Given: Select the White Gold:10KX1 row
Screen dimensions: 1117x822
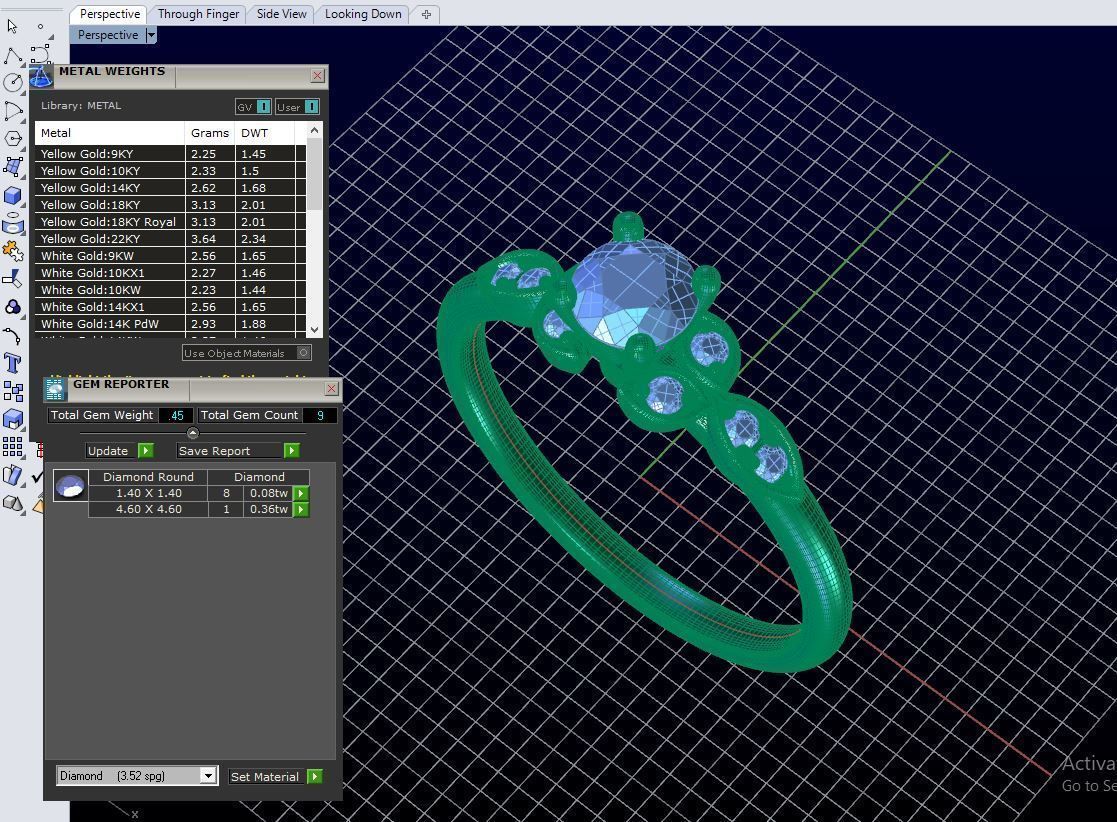Looking at the screenshot, I should pos(170,274).
